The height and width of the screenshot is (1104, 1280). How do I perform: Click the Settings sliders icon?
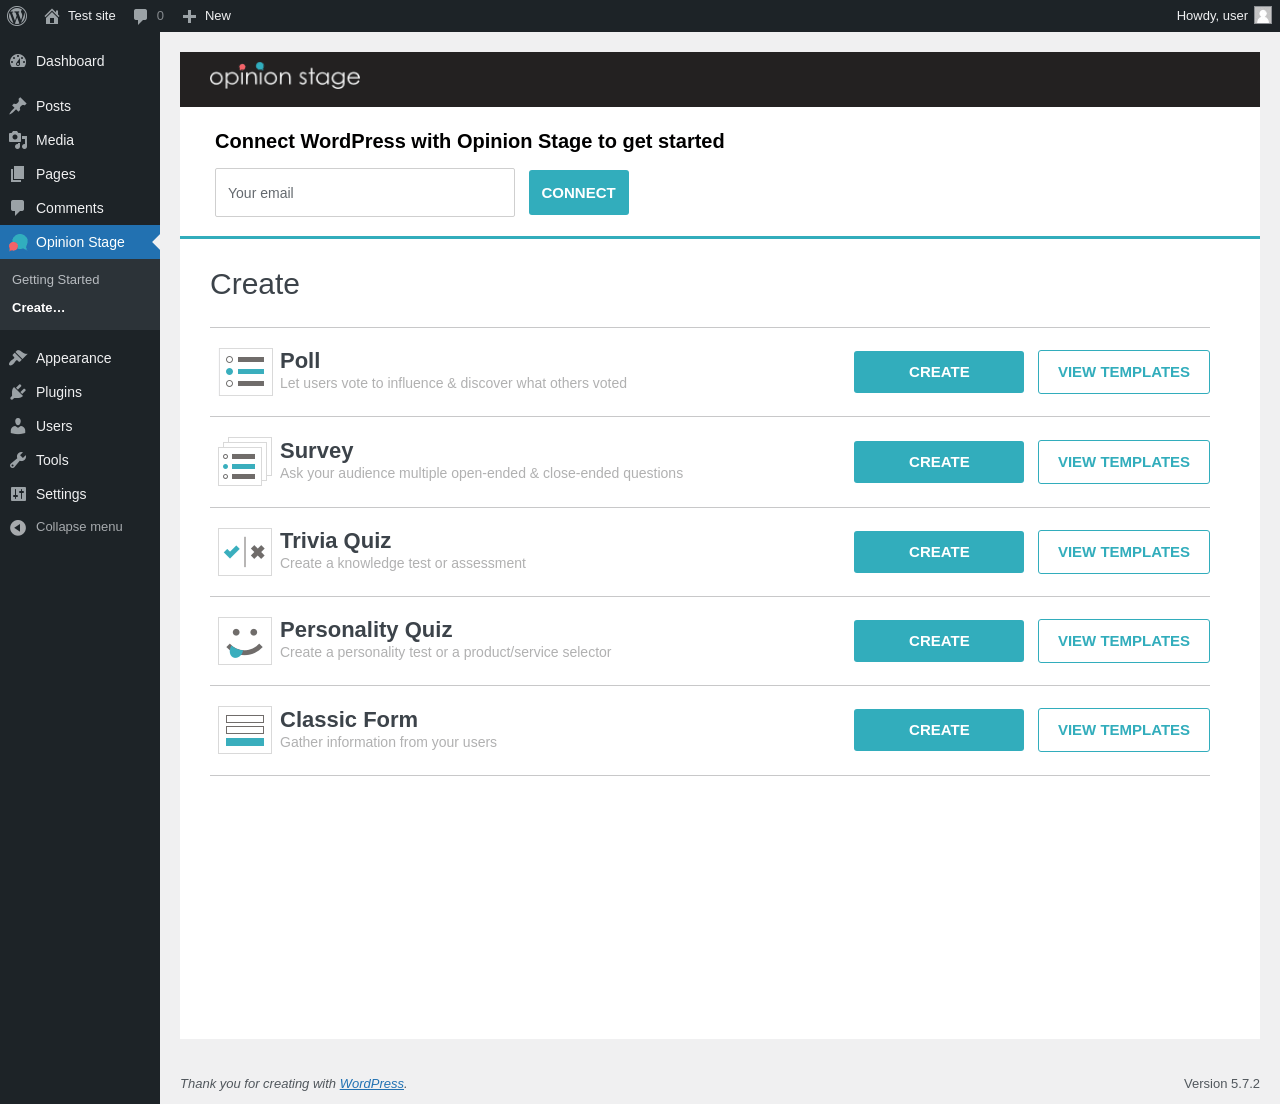click(x=18, y=494)
